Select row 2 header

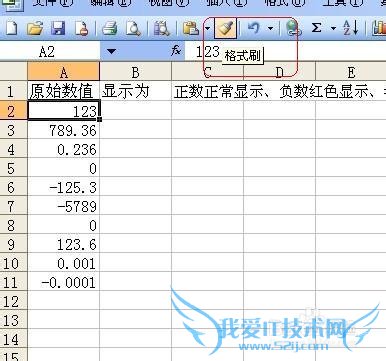13,110
